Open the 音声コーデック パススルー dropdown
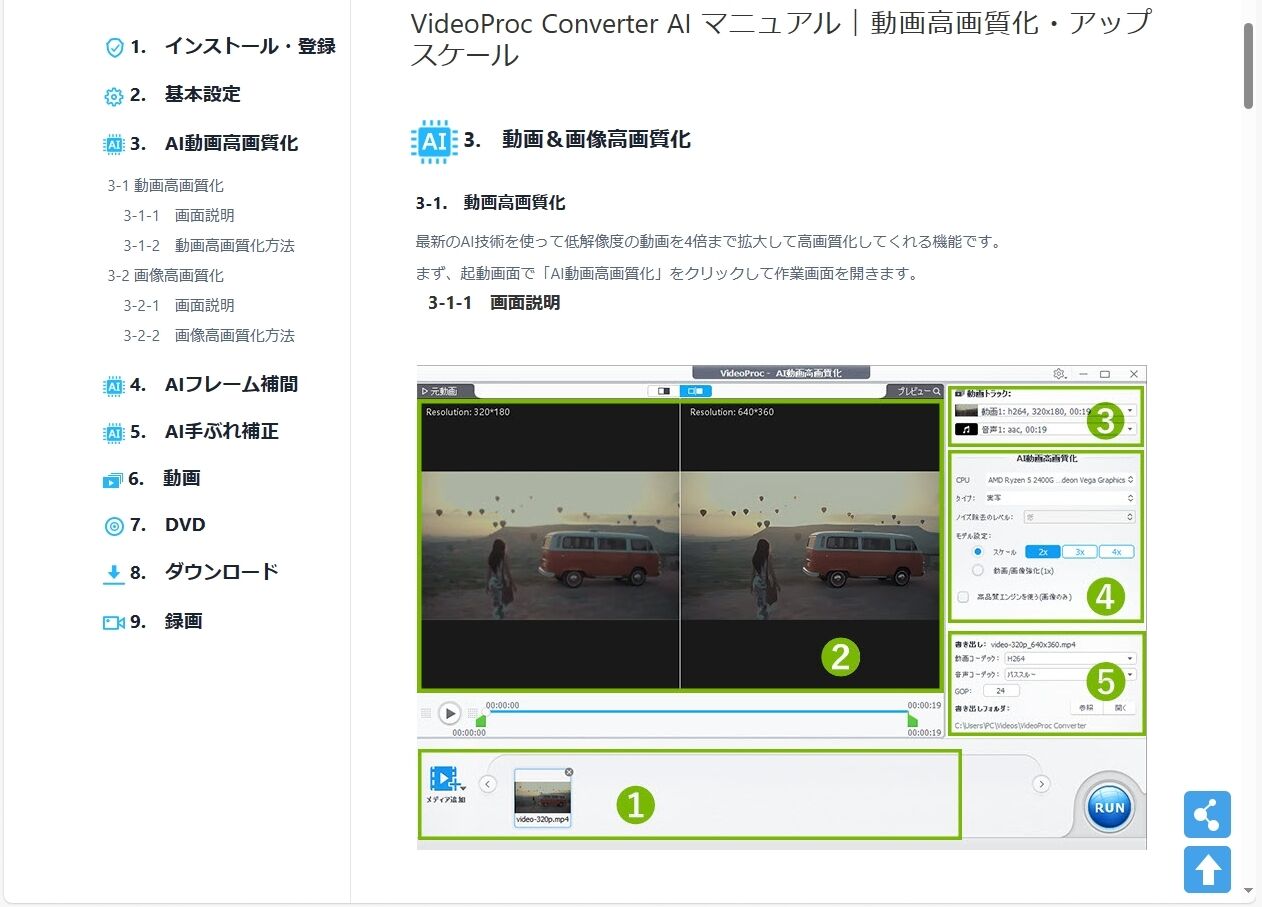The height and width of the screenshot is (907, 1262). pos(1070,675)
